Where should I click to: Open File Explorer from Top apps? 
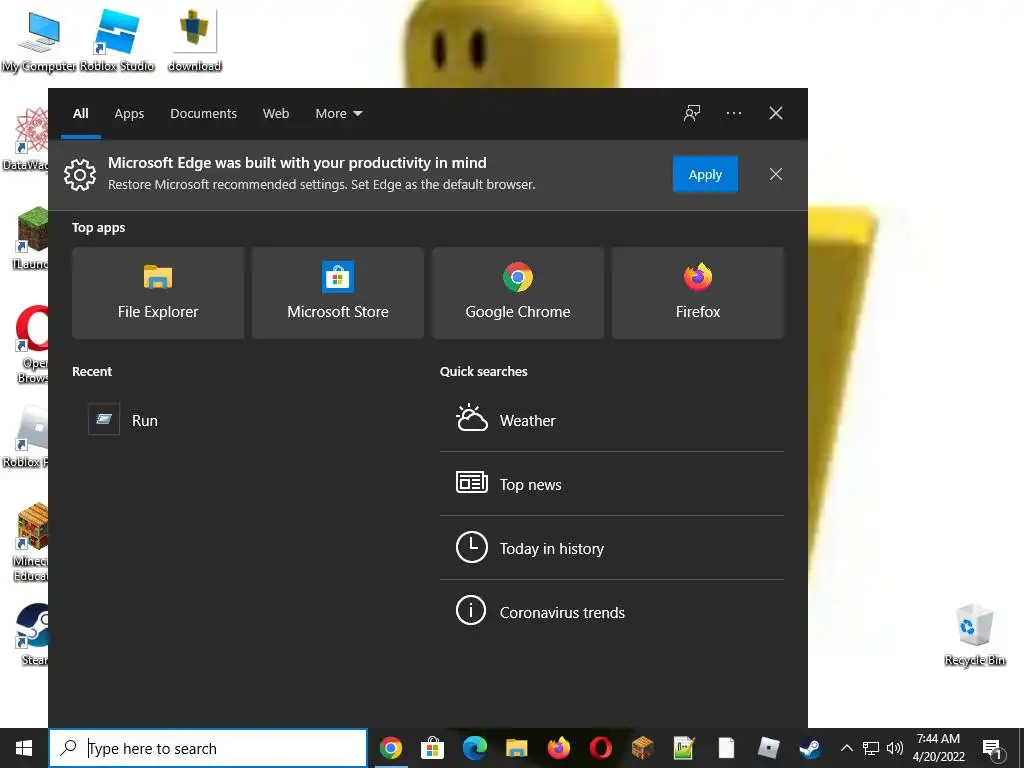pyautogui.click(x=158, y=293)
